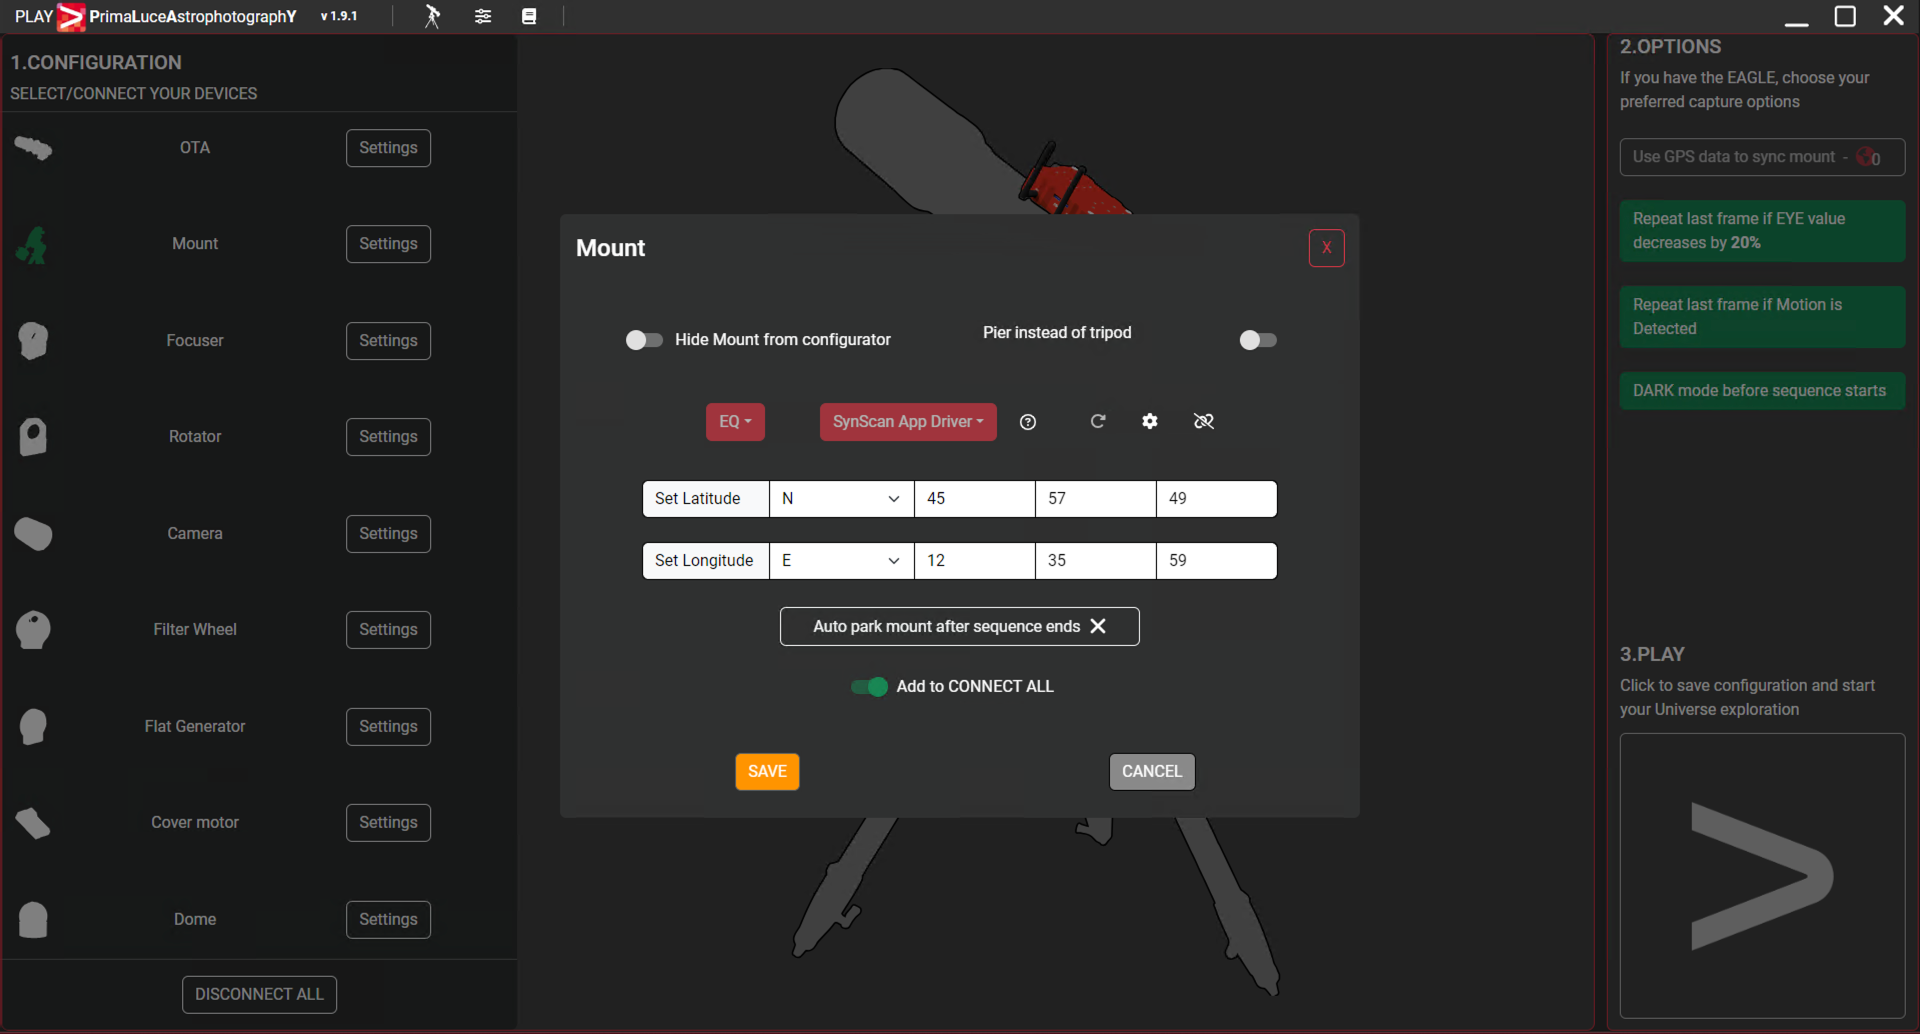Click the GPS satellite status icon
Screen dimensions: 1920x1034
point(1867,157)
